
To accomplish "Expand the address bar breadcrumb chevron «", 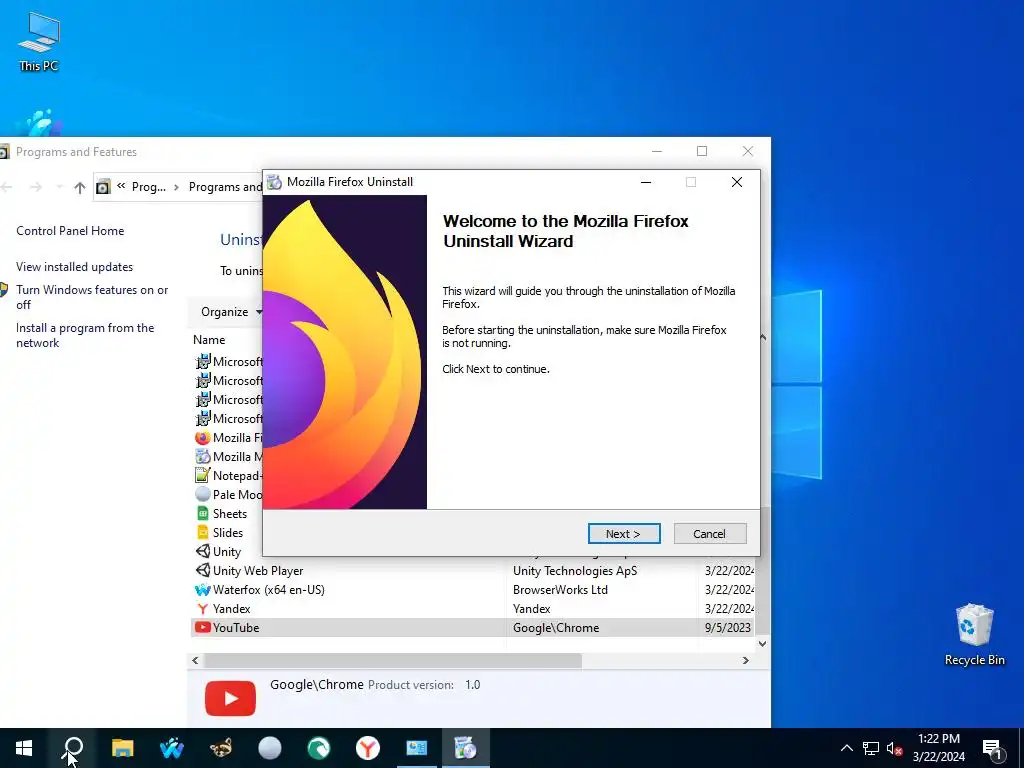I will [x=121, y=187].
